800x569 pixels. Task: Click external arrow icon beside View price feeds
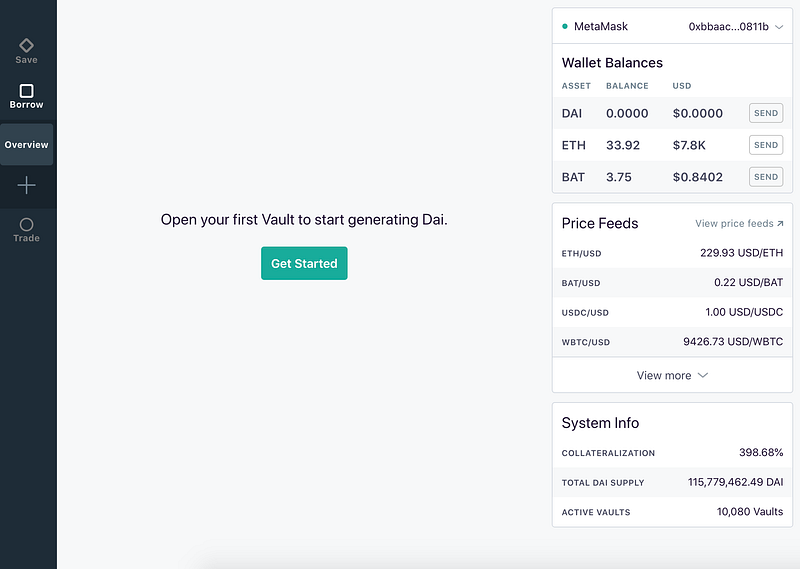coord(780,224)
